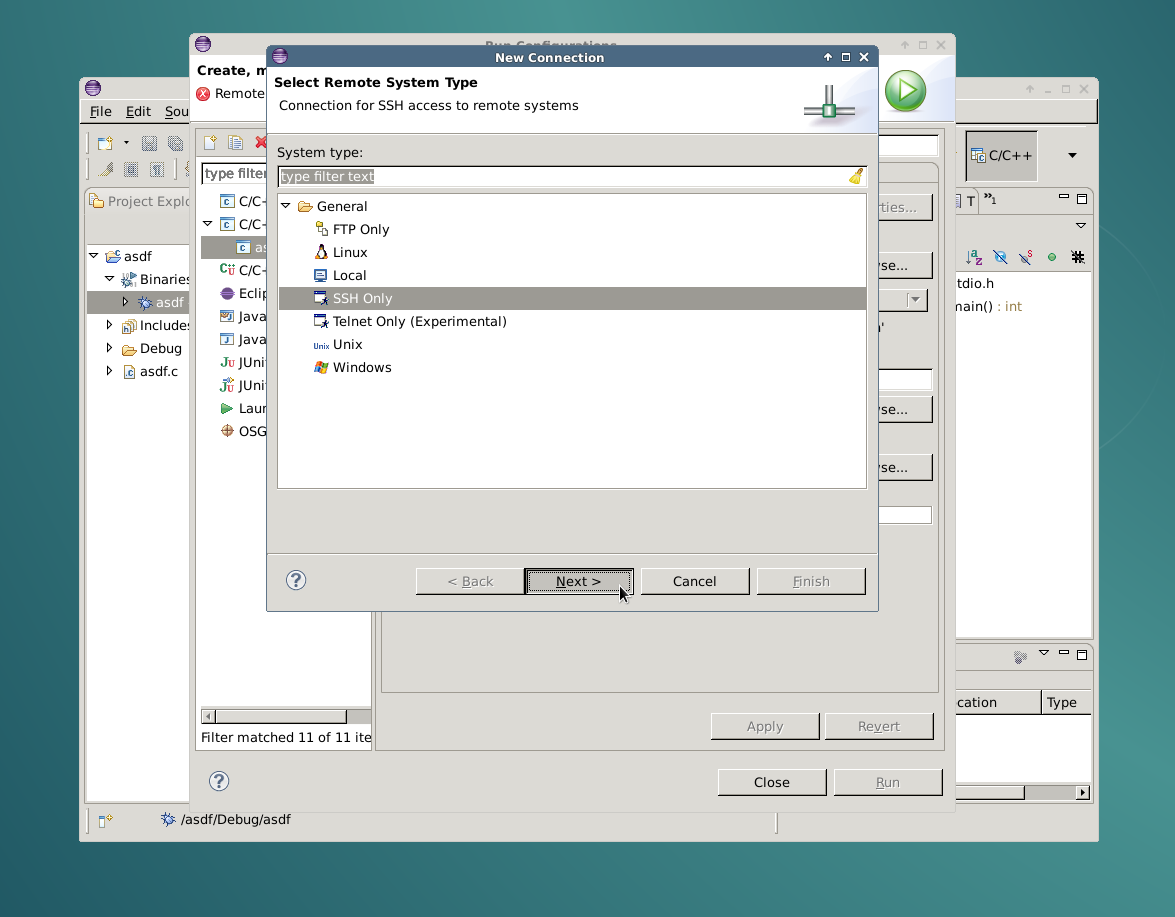Image resolution: width=1175 pixels, height=917 pixels.
Task: Click the Windows flag icon in list
Action: click(x=321, y=367)
